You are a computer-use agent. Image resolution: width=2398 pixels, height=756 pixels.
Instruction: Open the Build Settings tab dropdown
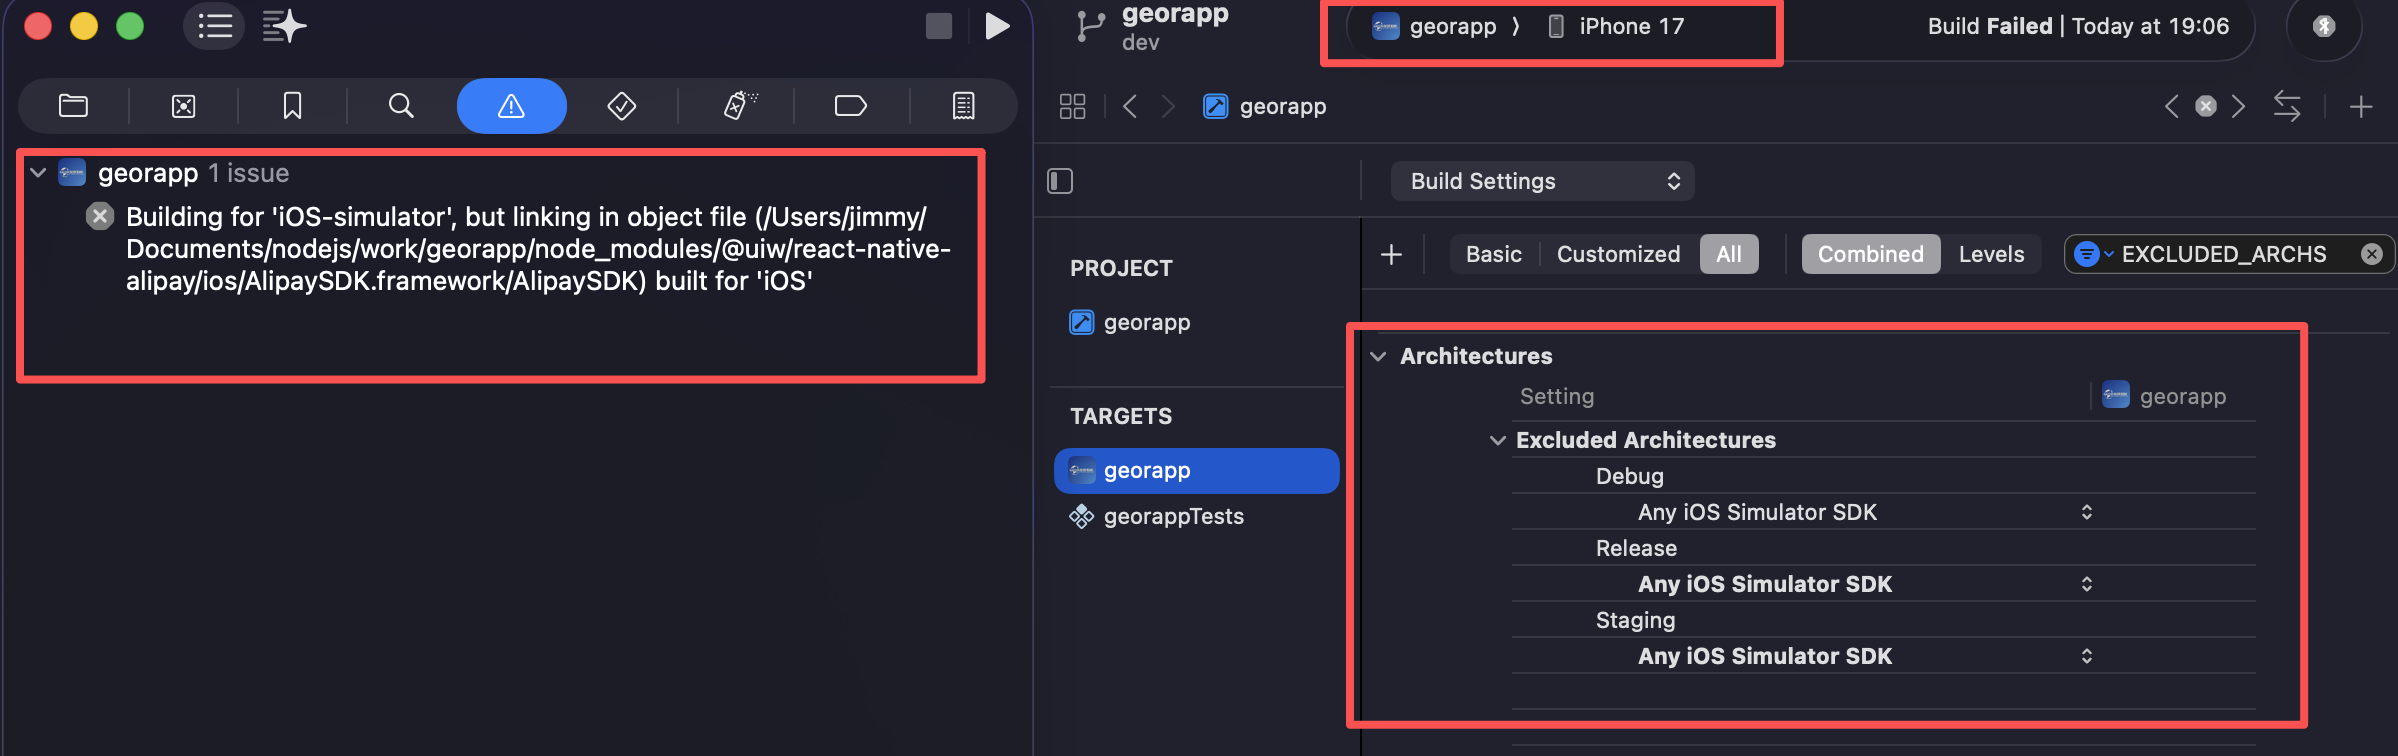coord(1542,181)
